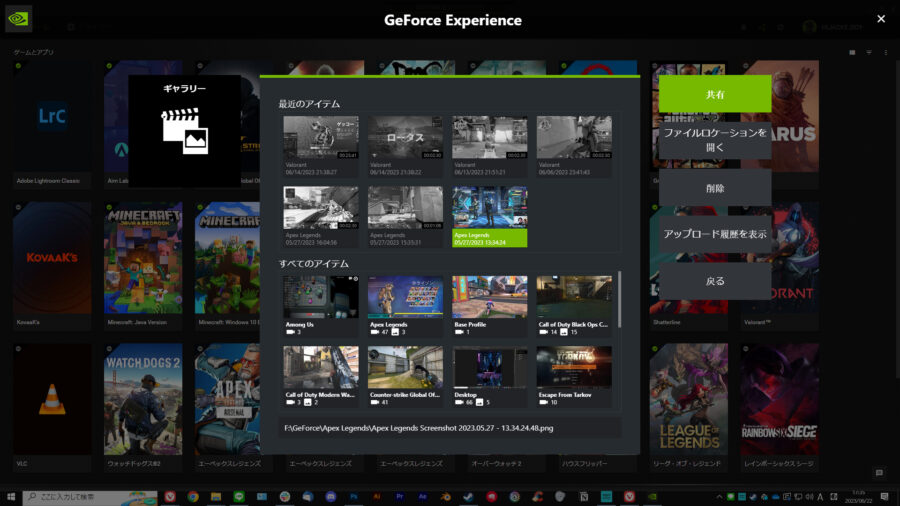Open the Apex Legends gallery folder
The width and height of the screenshot is (900, 506).
coord(405,306)
